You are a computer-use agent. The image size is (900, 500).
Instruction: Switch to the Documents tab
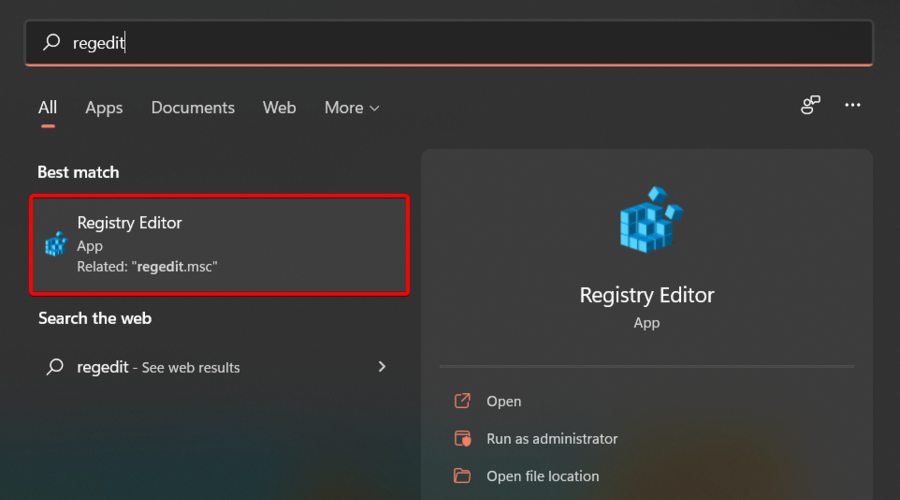tap(193, 108)
